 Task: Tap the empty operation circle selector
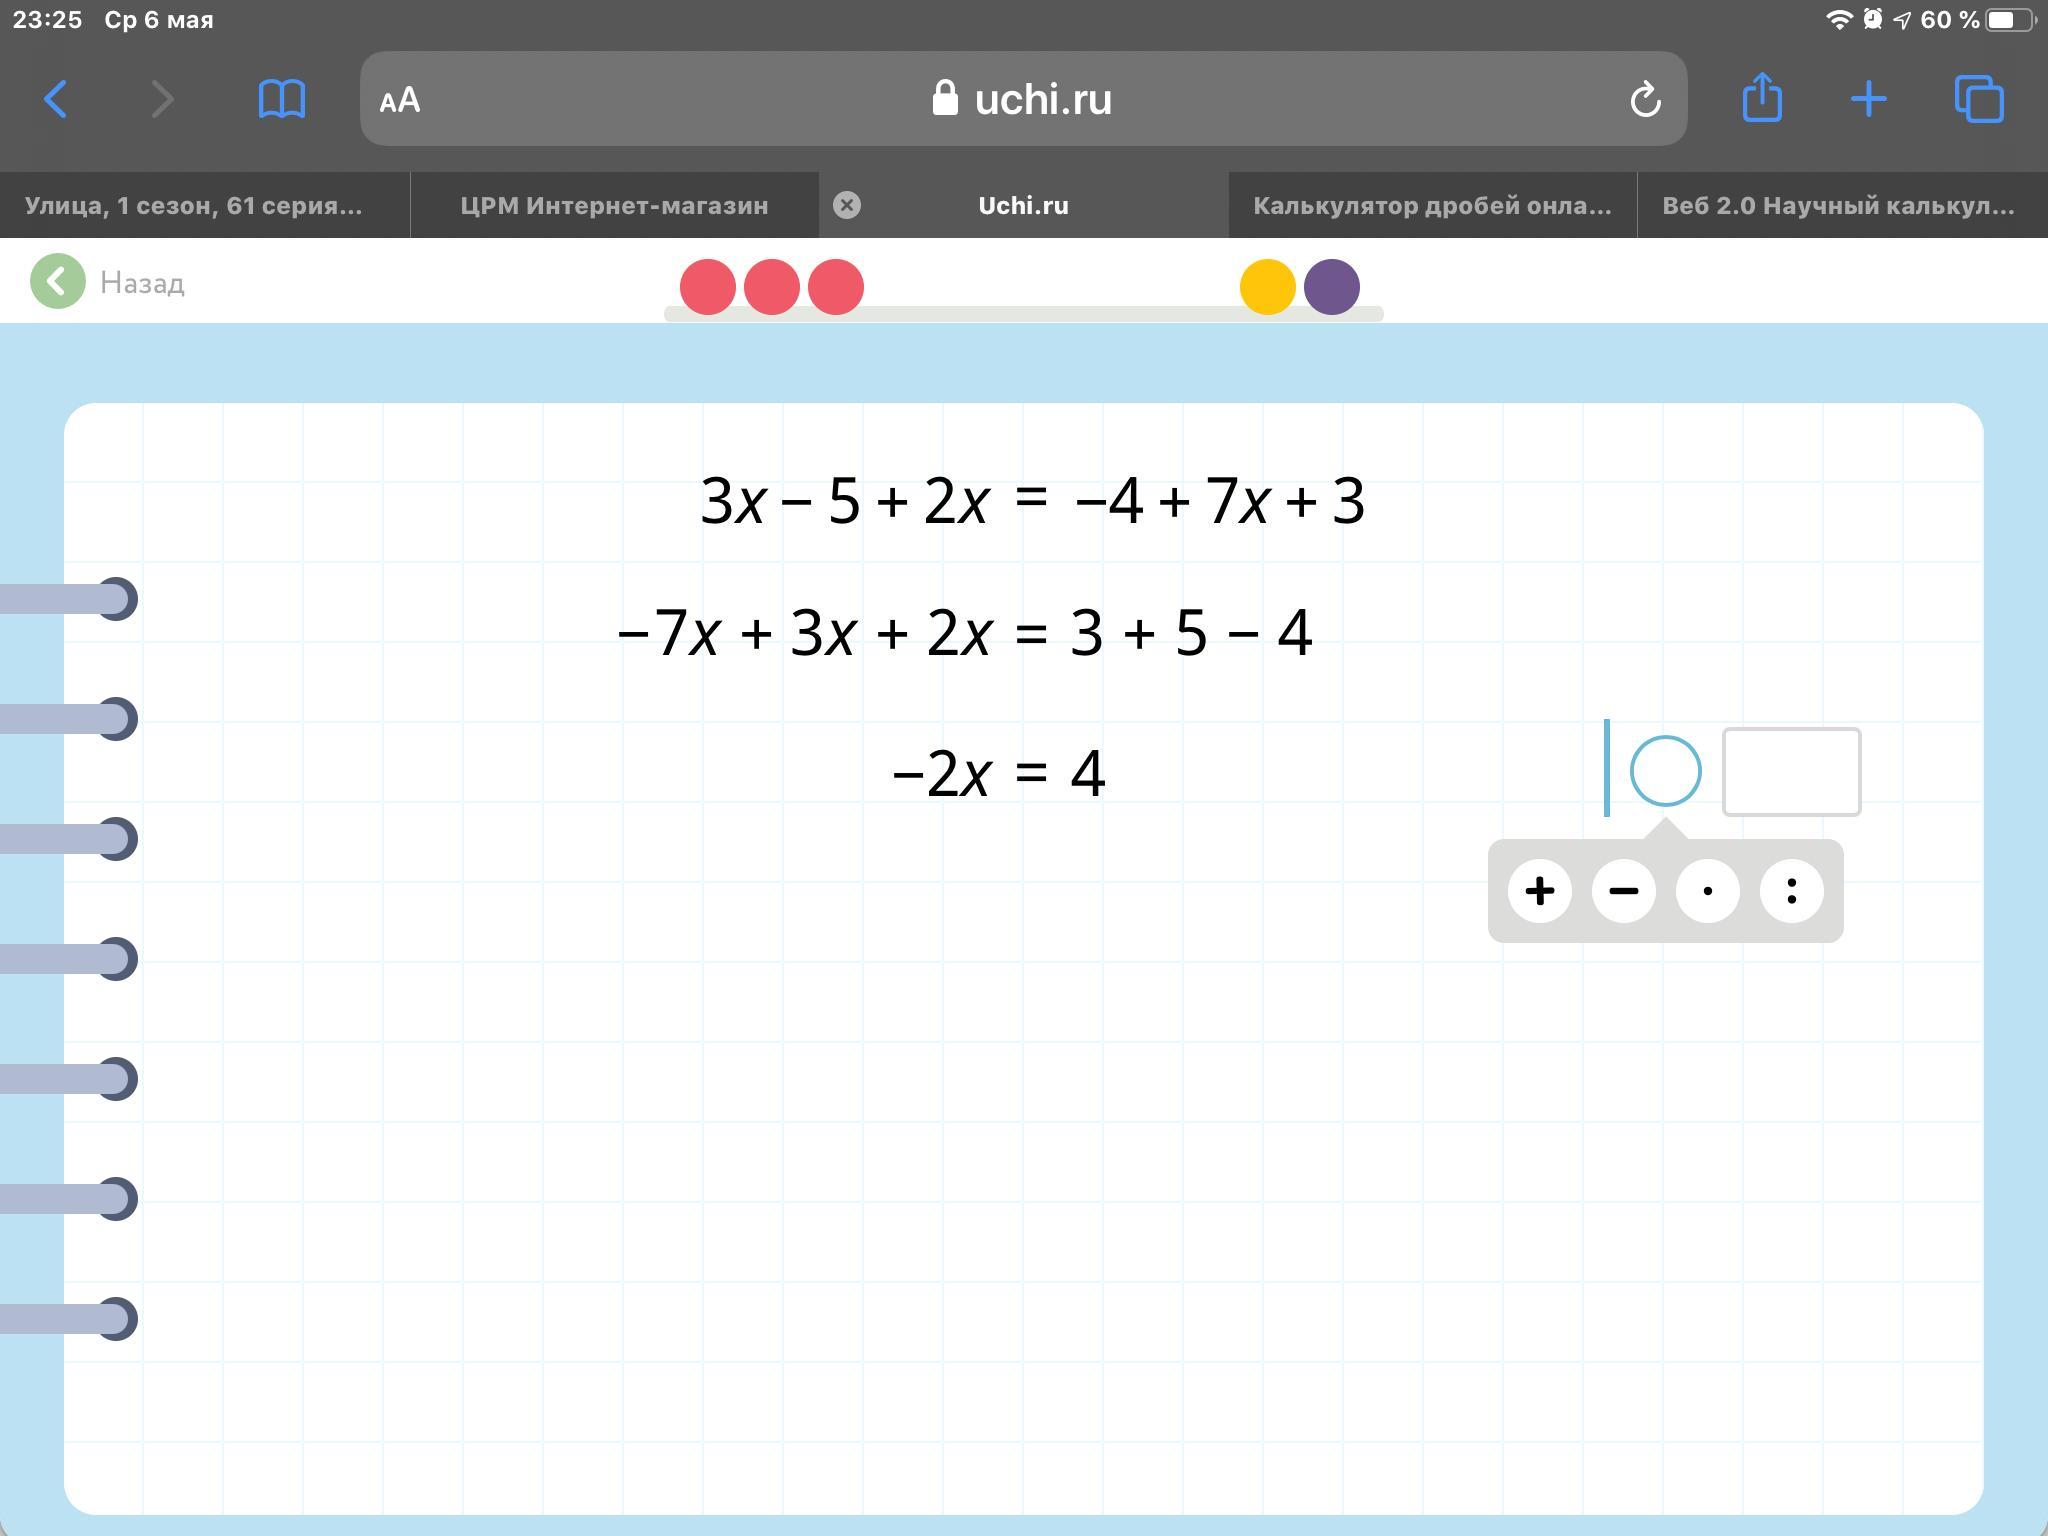pos(1666,771)
